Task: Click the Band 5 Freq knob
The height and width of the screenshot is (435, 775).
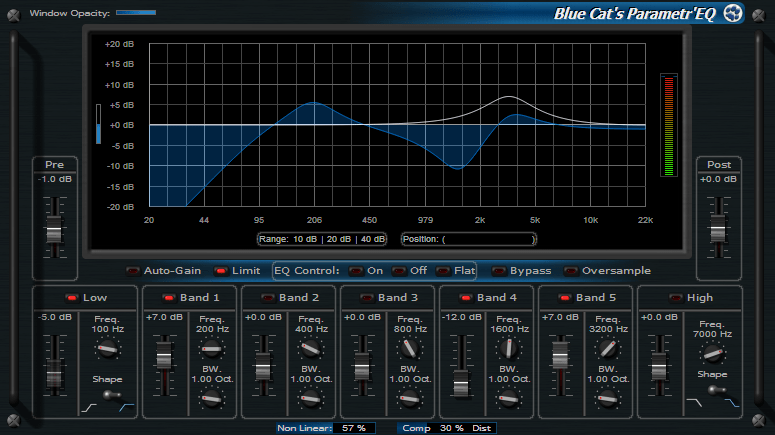Action: [607, 349]
